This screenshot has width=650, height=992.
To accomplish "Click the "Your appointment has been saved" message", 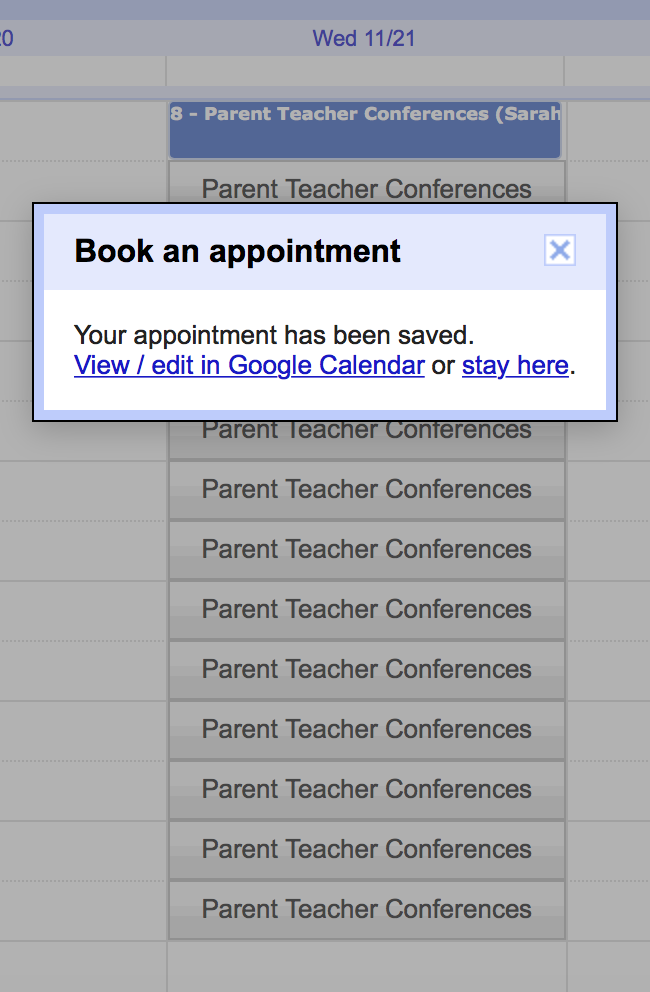I will tap(274, 334).
